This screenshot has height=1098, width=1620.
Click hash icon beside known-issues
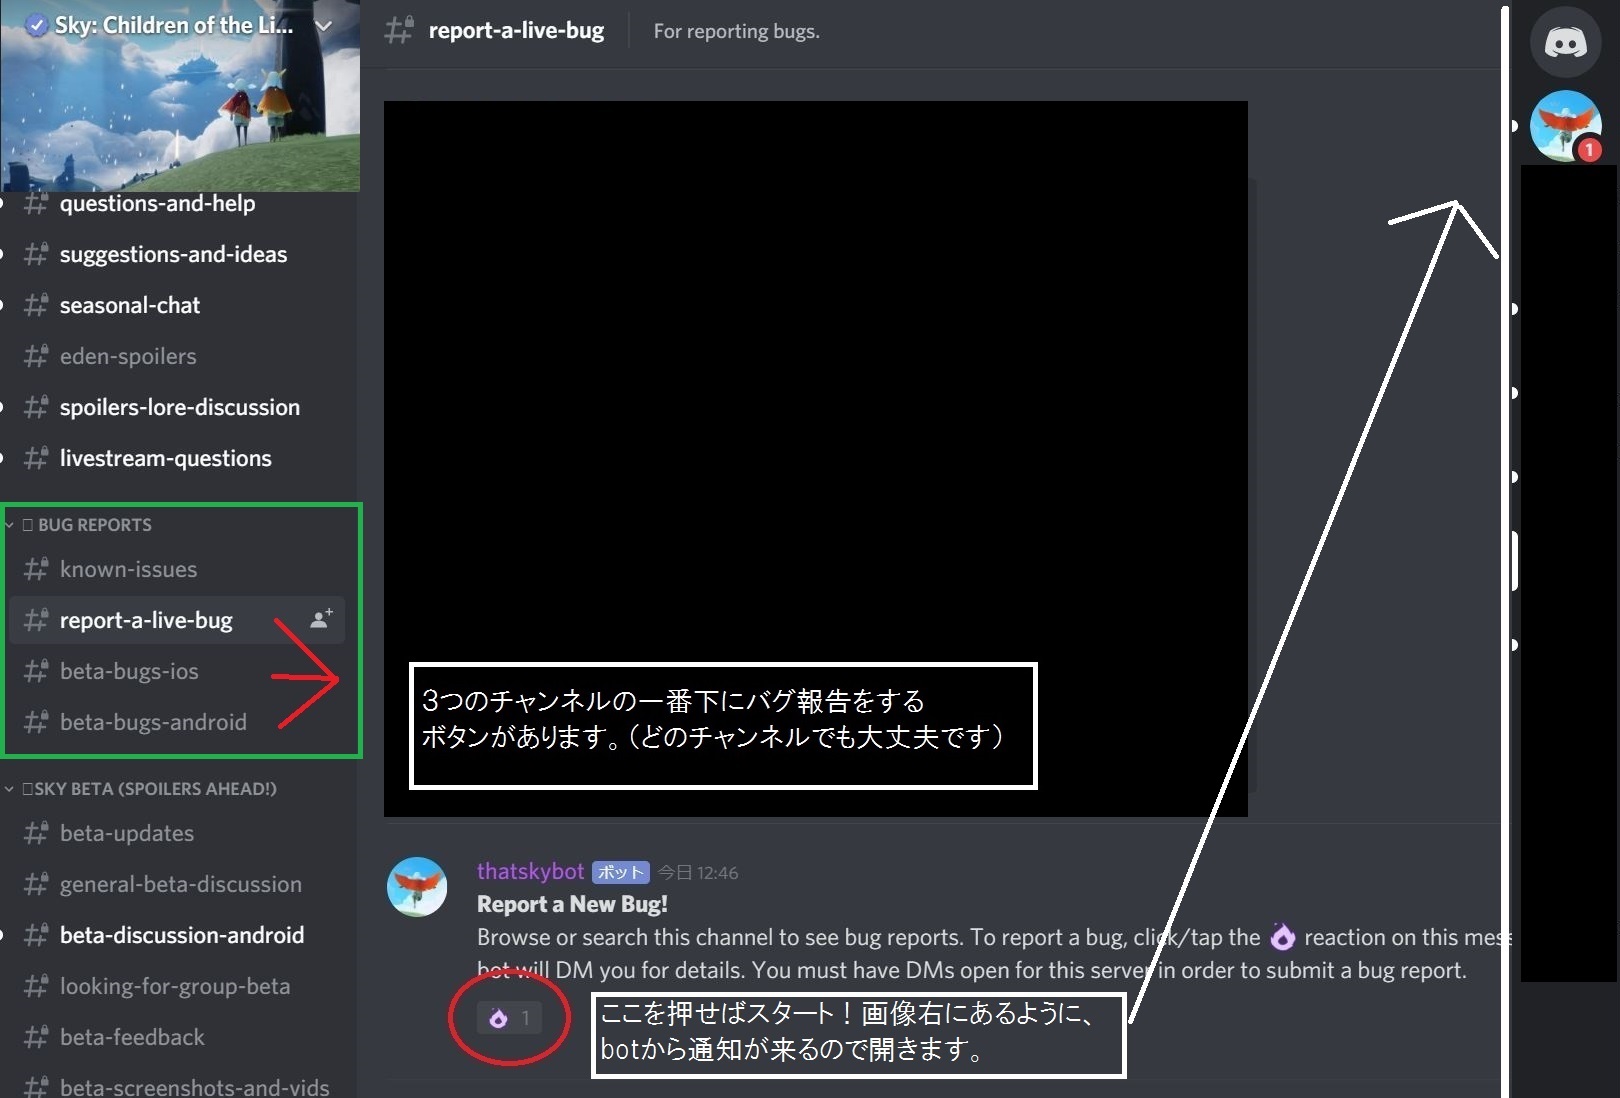coord(36,569)
